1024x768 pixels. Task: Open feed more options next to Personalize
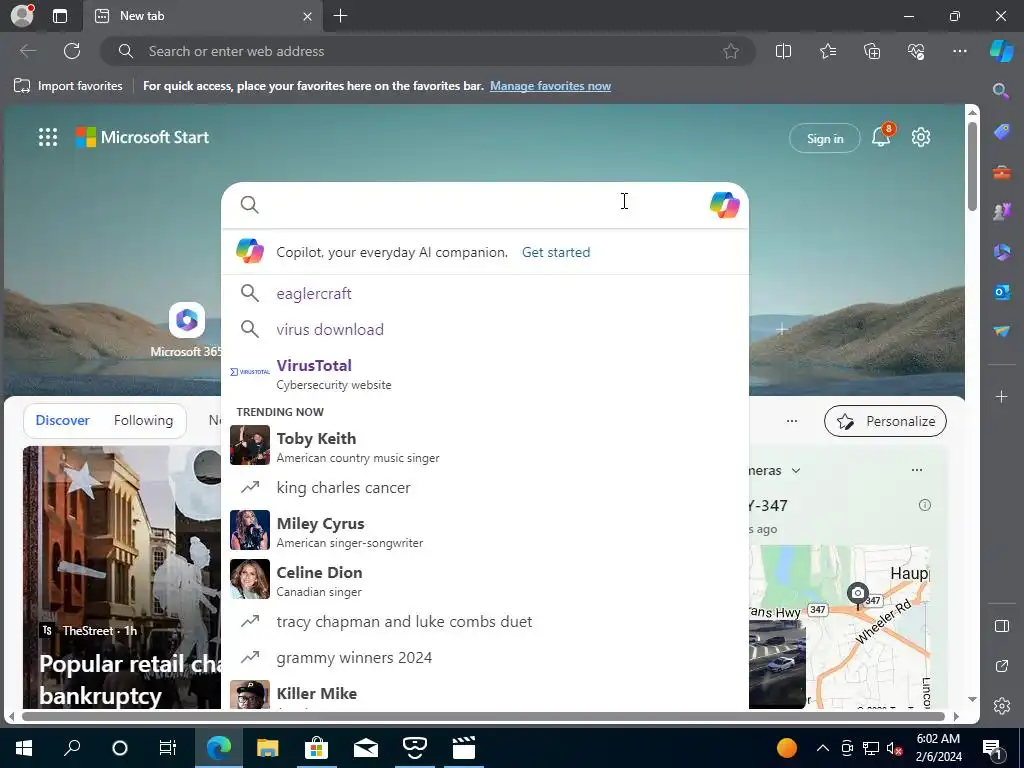(792, 421)
